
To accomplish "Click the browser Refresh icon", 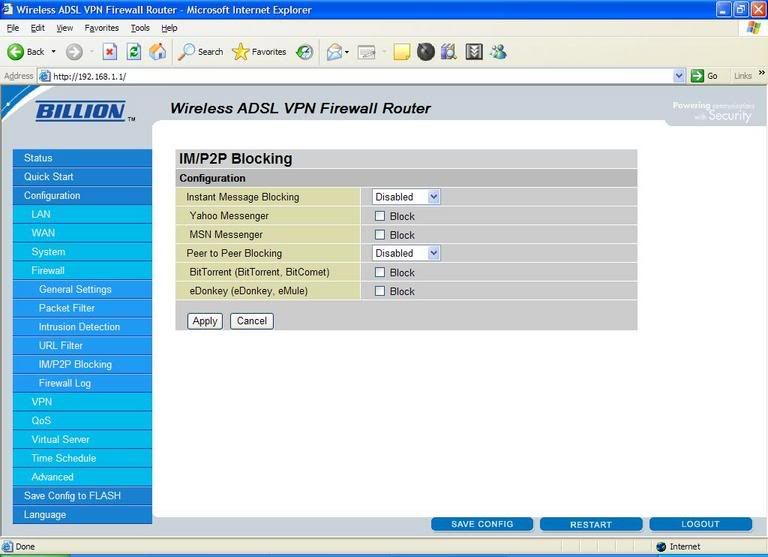I will [x=133, y=52].
